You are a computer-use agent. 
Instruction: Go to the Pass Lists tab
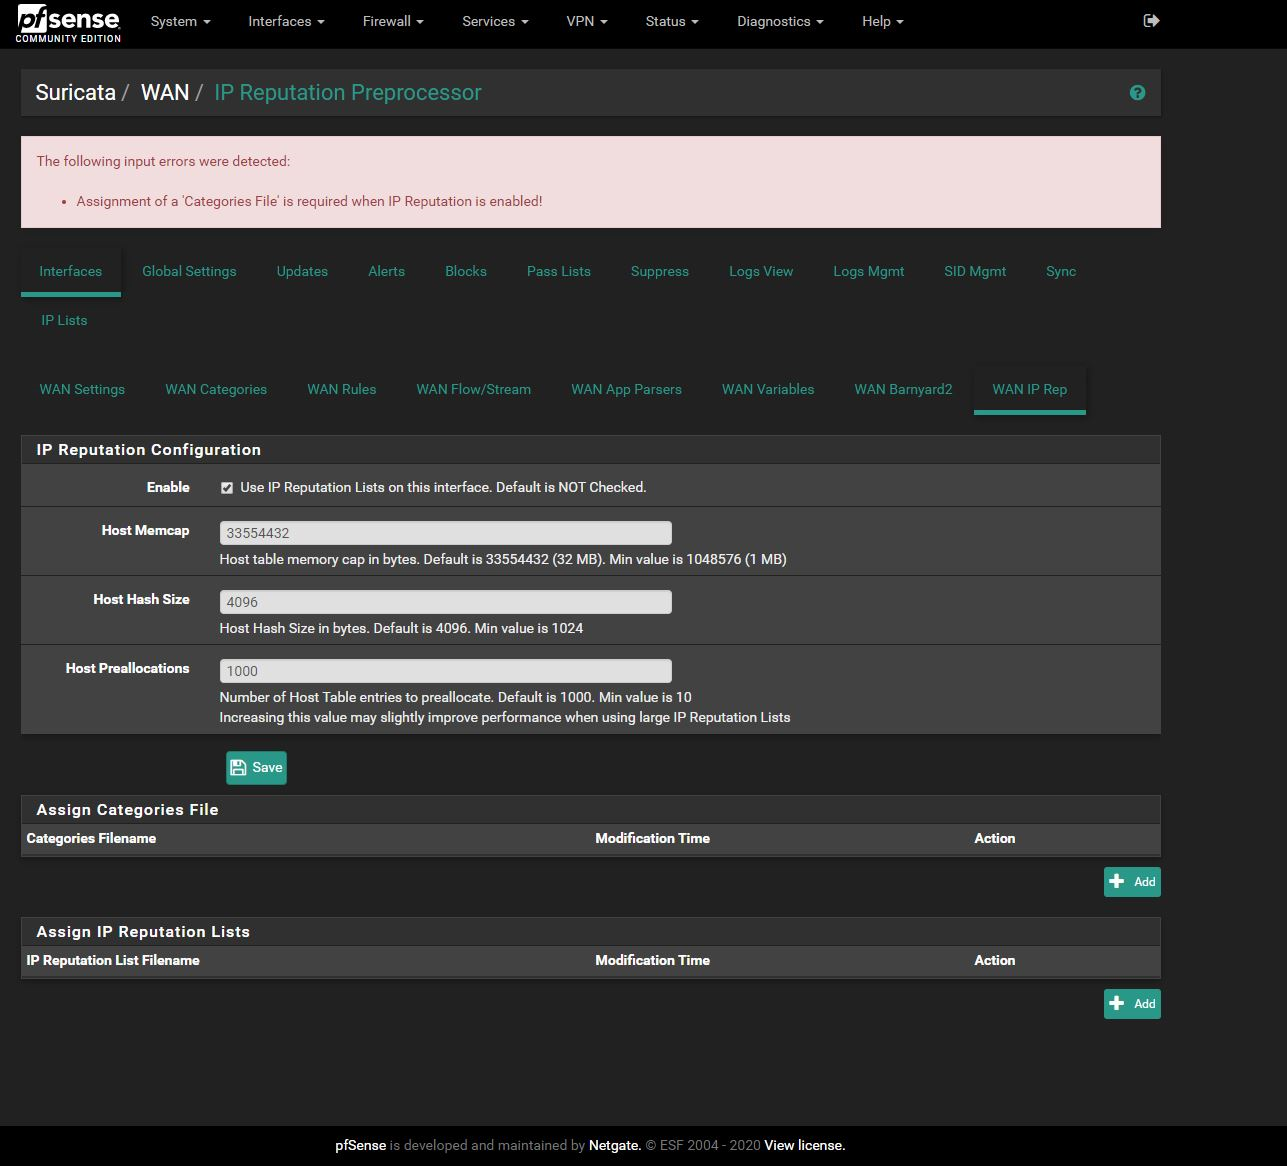559,271
